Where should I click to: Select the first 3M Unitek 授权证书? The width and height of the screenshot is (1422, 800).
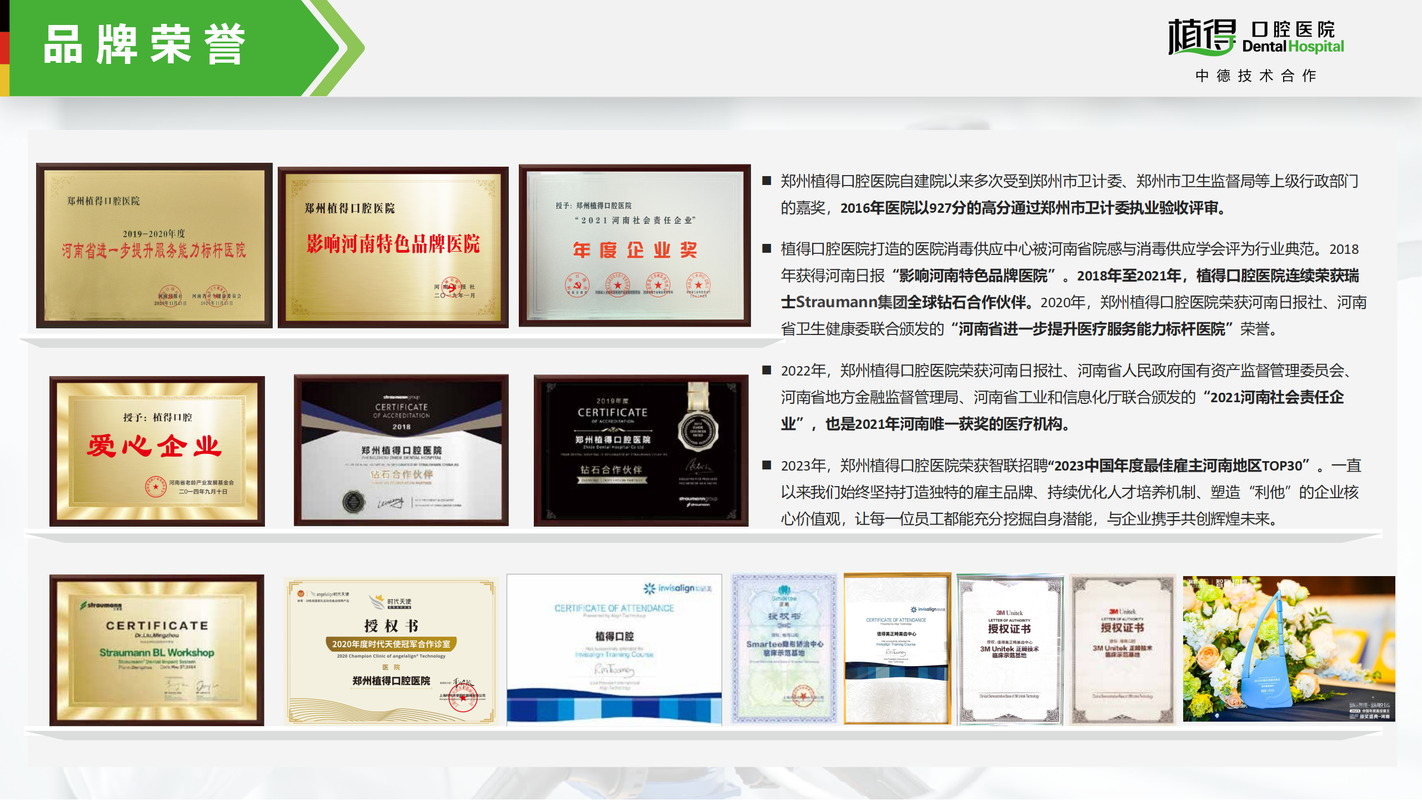pos(1010,649)
